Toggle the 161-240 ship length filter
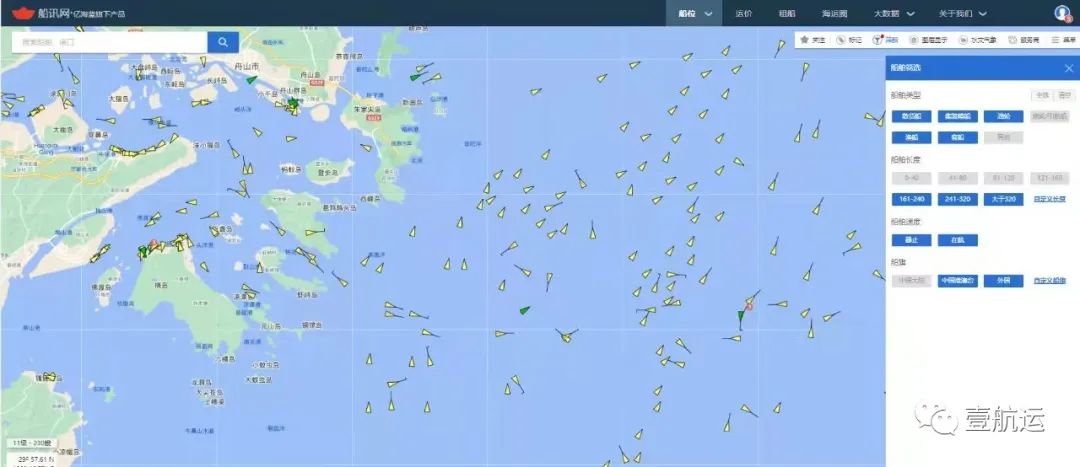The height and width of the screenshot is (467, 1080). tap(911, 199)
